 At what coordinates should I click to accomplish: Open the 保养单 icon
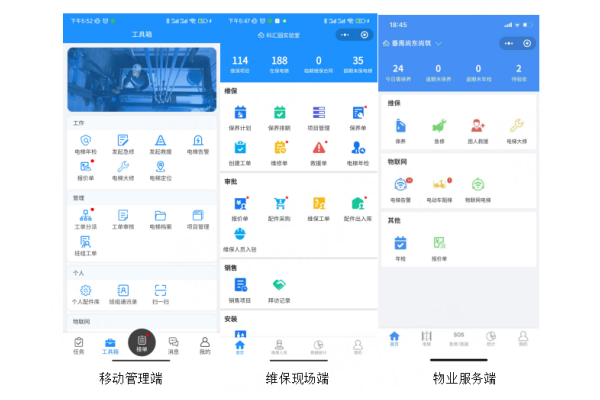(x=358, y=113)
